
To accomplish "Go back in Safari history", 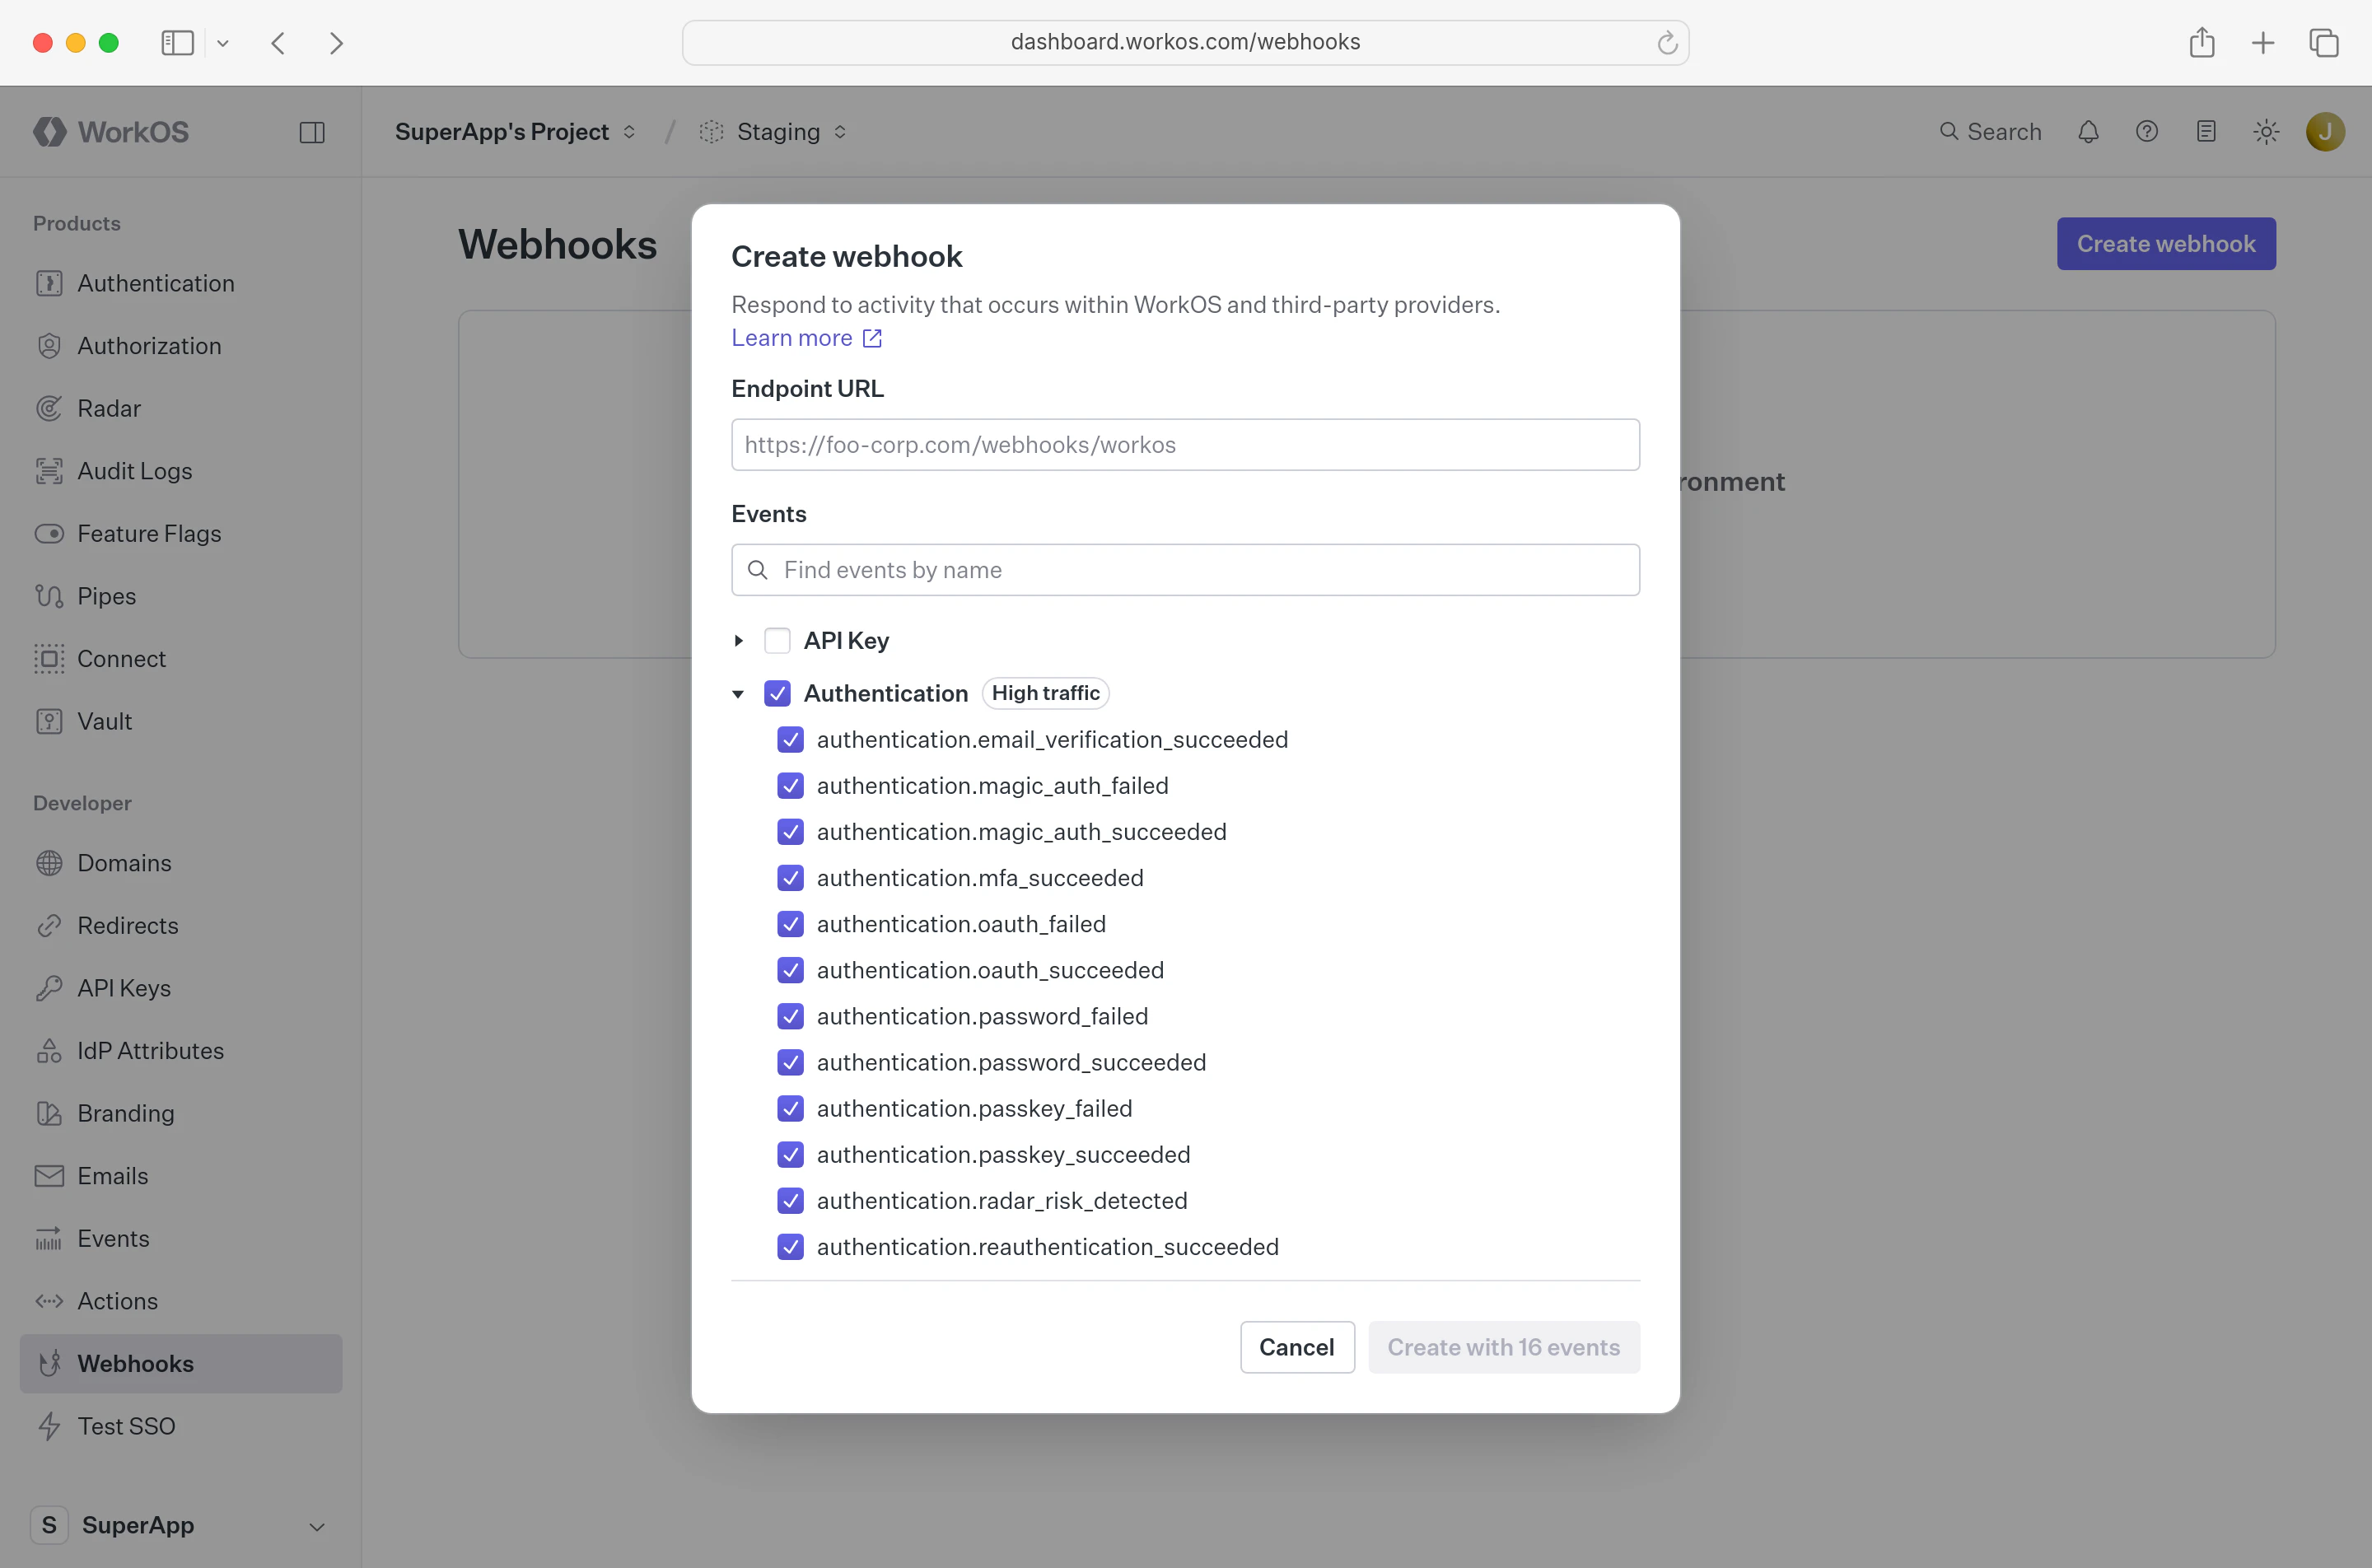I will coord(279,43).
